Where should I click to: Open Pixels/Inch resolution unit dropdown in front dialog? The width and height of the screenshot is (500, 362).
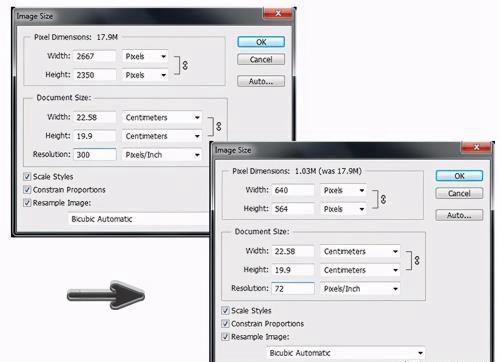pos(360,289)
